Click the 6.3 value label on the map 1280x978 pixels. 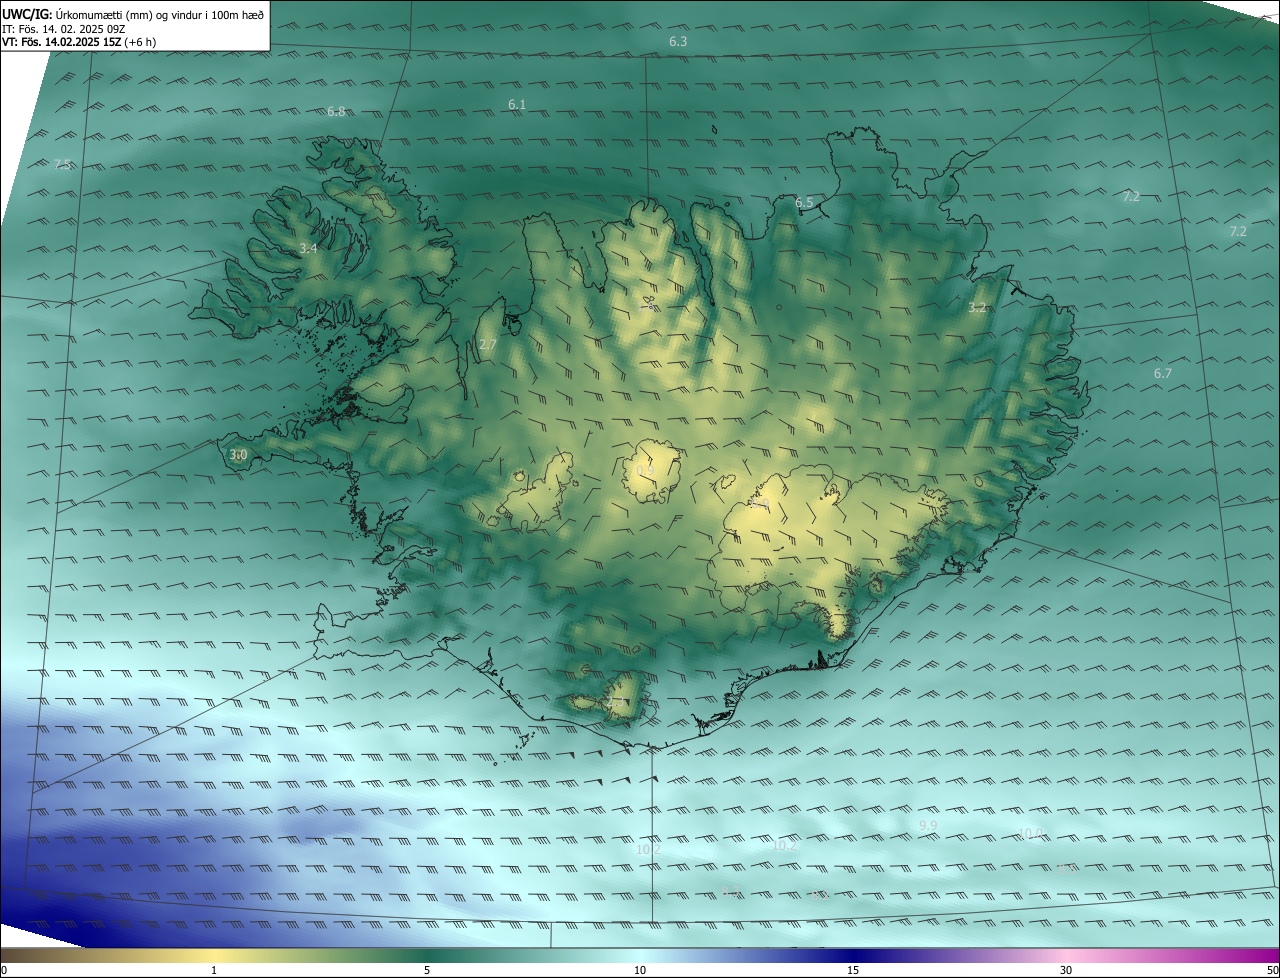(678, 41)
